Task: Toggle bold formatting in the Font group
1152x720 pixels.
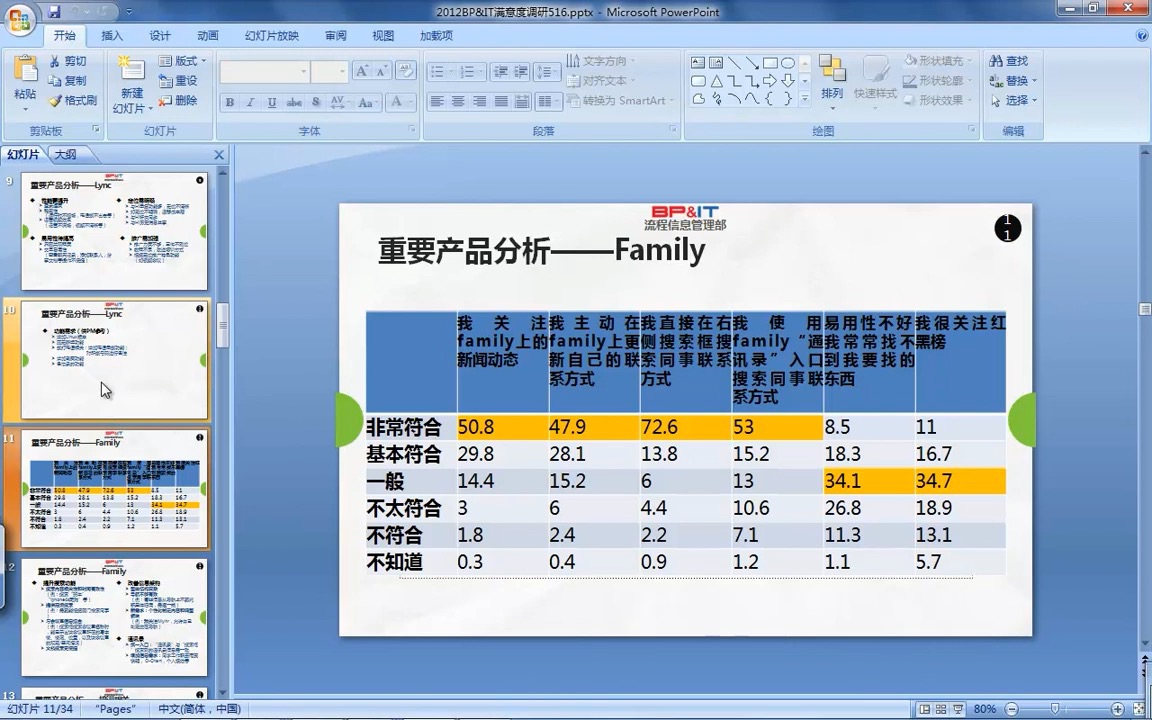Action: click(x=230, y=102)
